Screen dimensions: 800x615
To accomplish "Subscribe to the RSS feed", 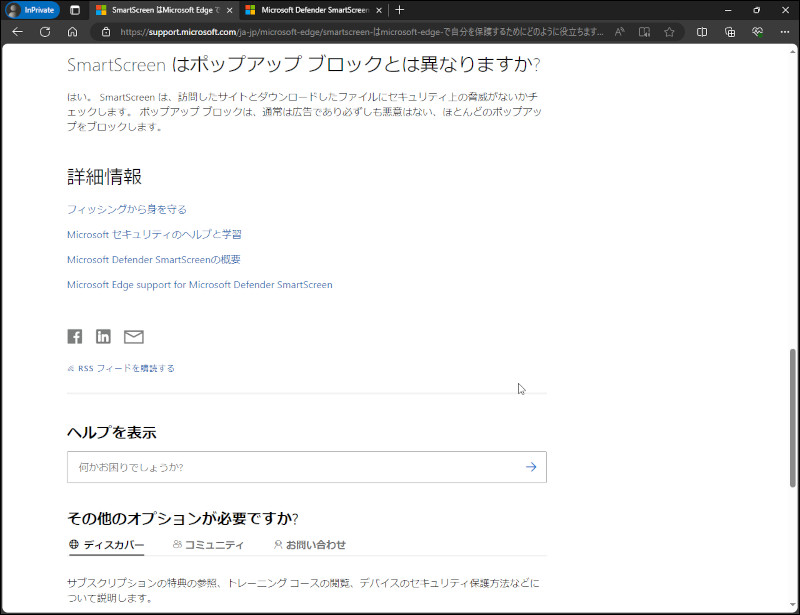I will click(x=120, y=368).
